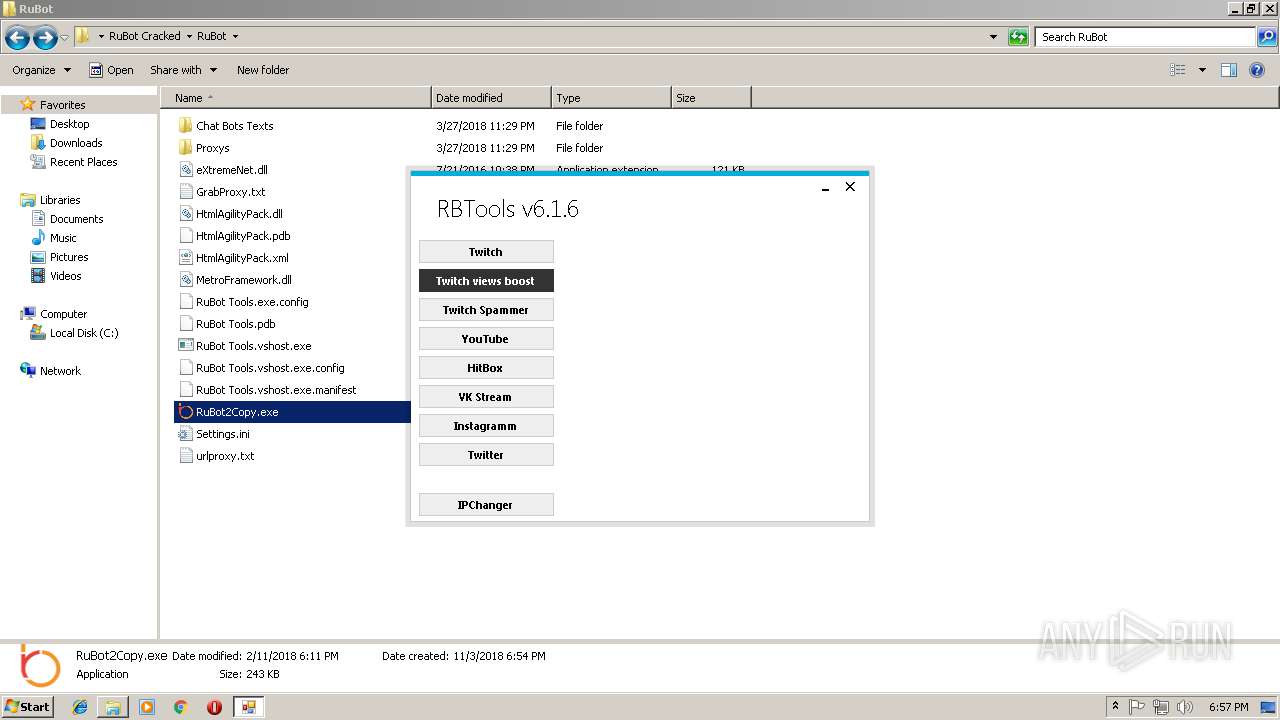Open recent locations dropdown arrow

65,38
